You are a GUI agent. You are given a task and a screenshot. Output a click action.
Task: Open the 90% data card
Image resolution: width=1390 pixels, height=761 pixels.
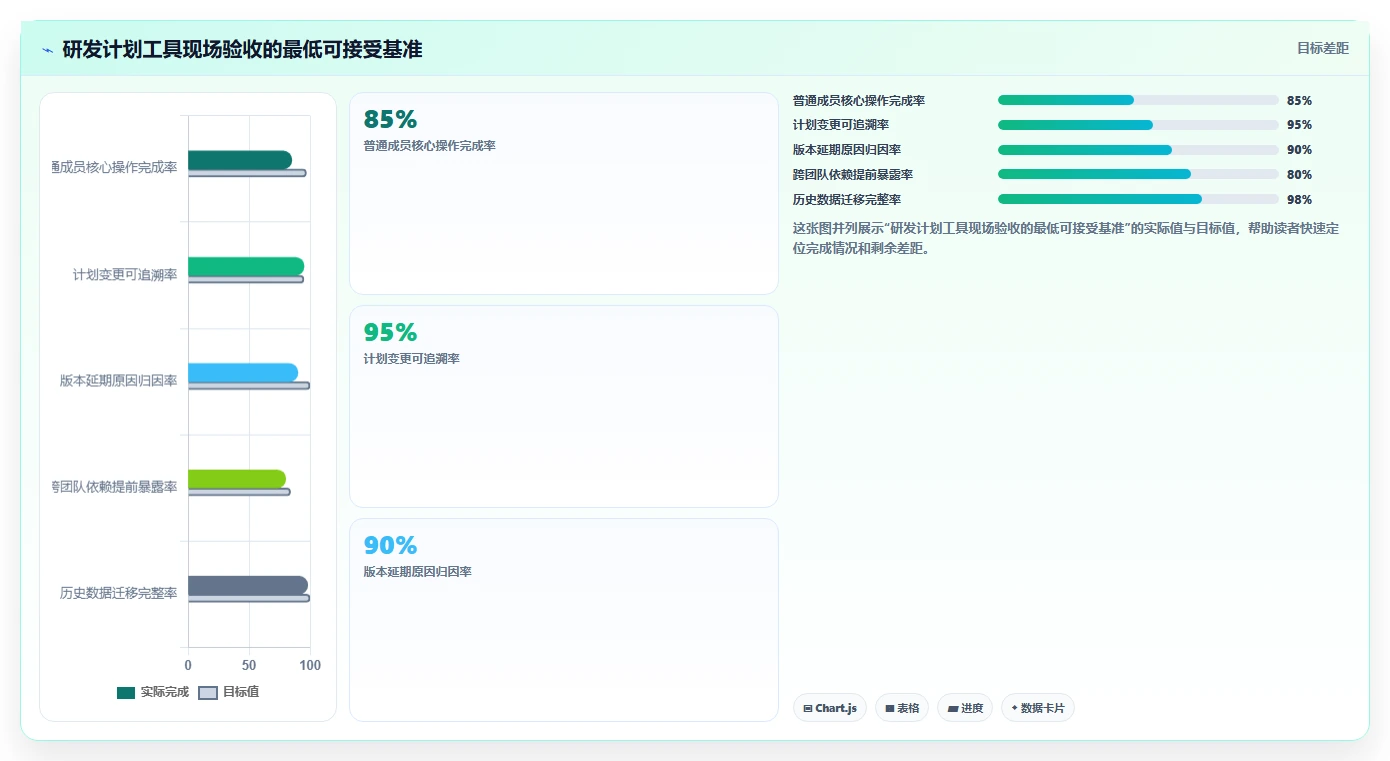point(563,619)
